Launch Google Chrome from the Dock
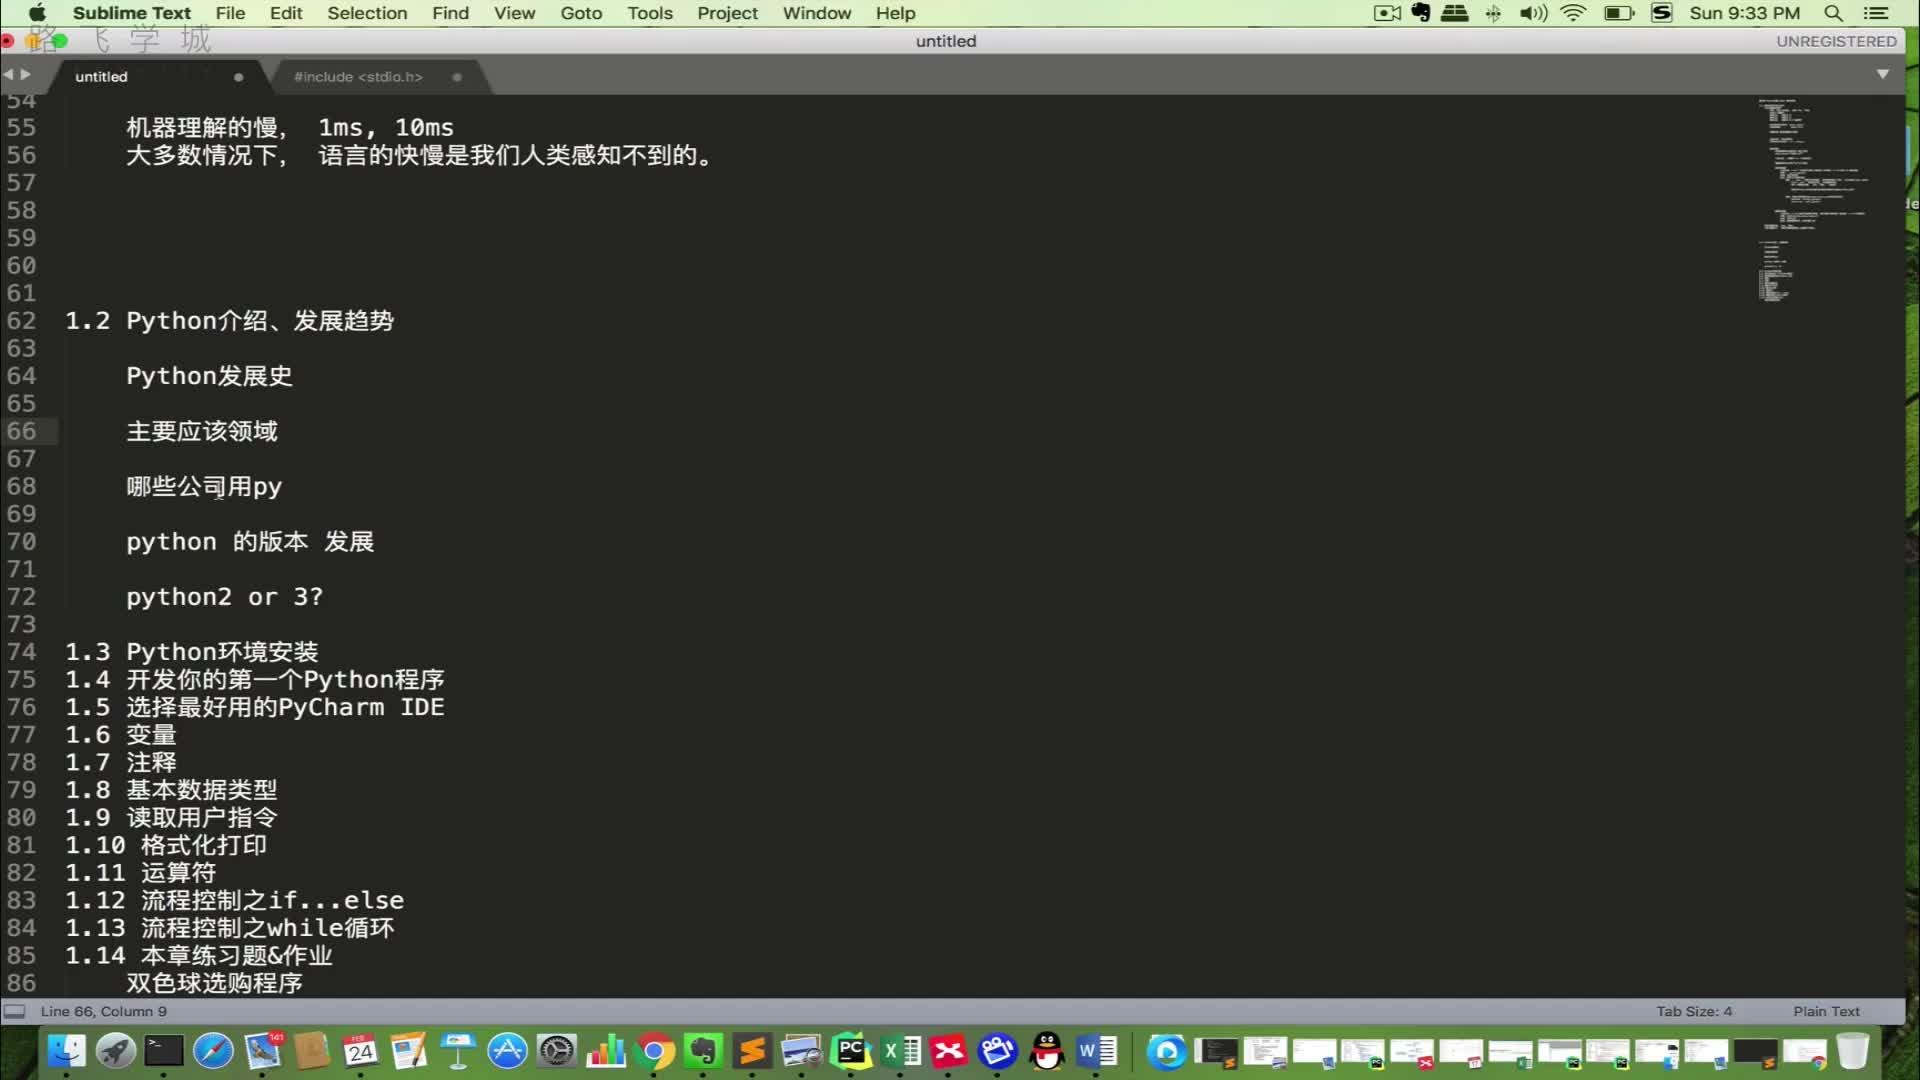Image resolution: width=1920 pixels, height=1080 pixels. tap(655, 1051)
